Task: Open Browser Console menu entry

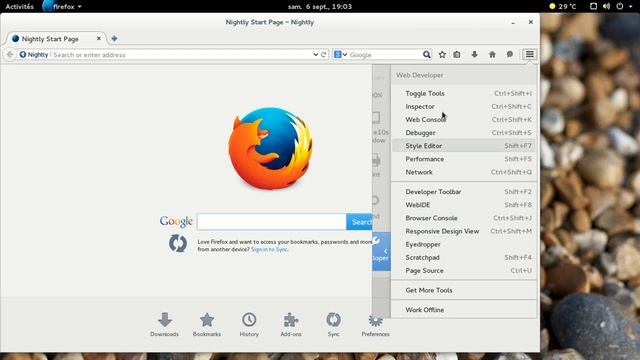Action: click(x=464, y=218)
